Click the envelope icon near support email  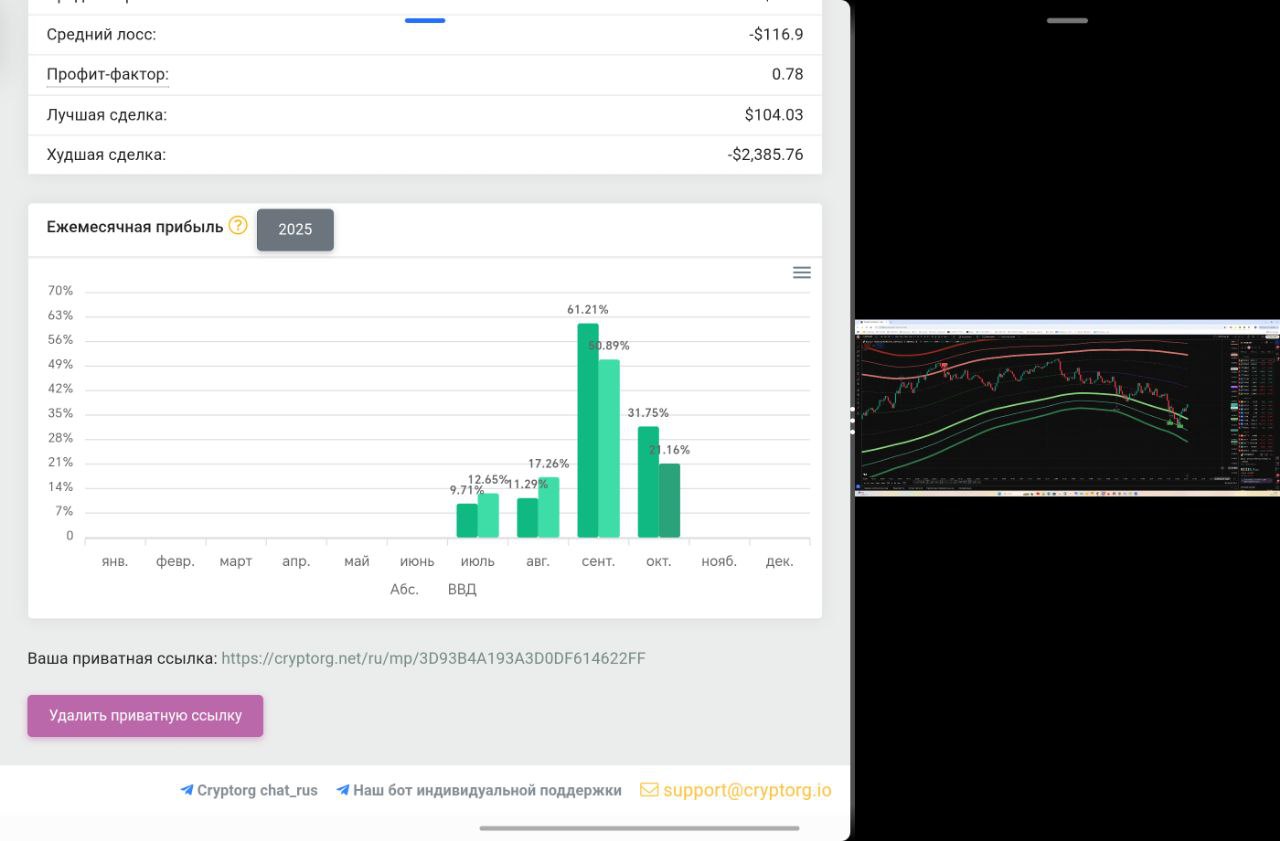click(x=649, y=790)
